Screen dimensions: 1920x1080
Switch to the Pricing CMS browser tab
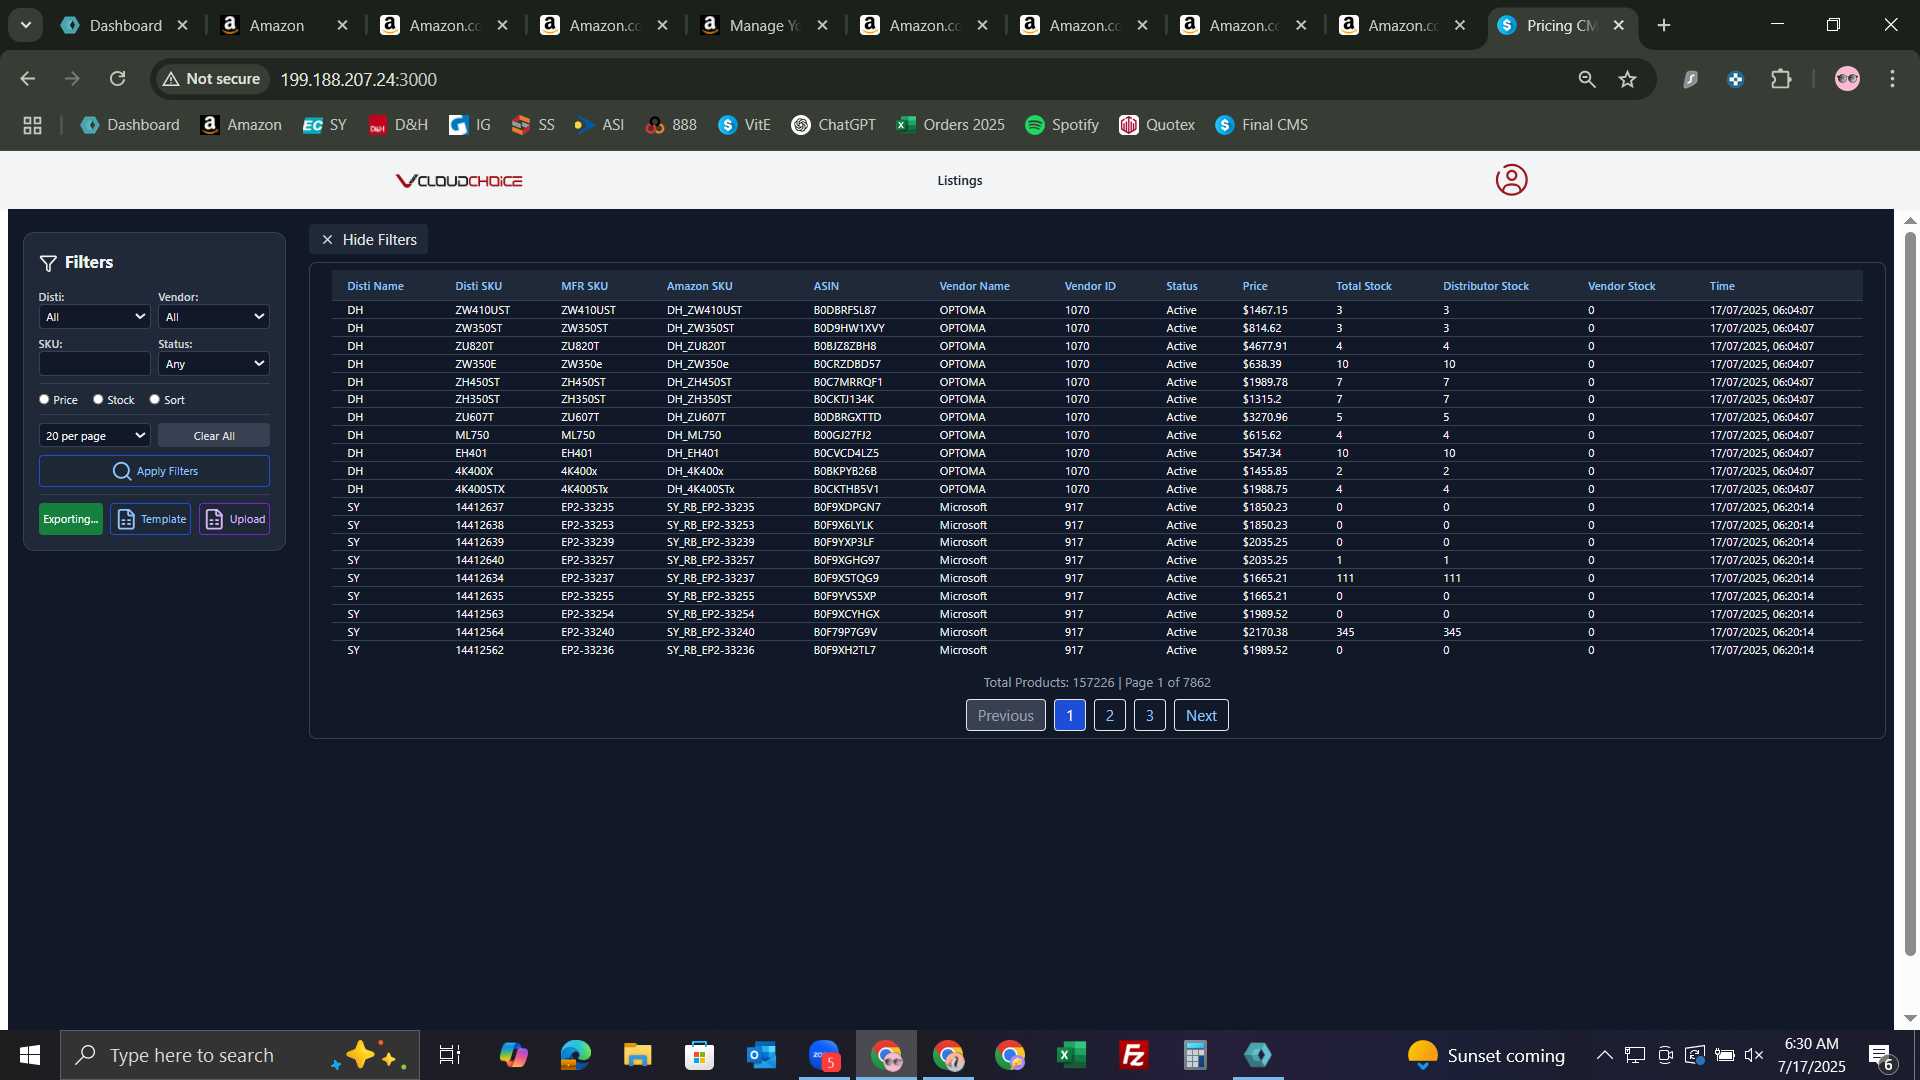click(x=1562, y=25)
